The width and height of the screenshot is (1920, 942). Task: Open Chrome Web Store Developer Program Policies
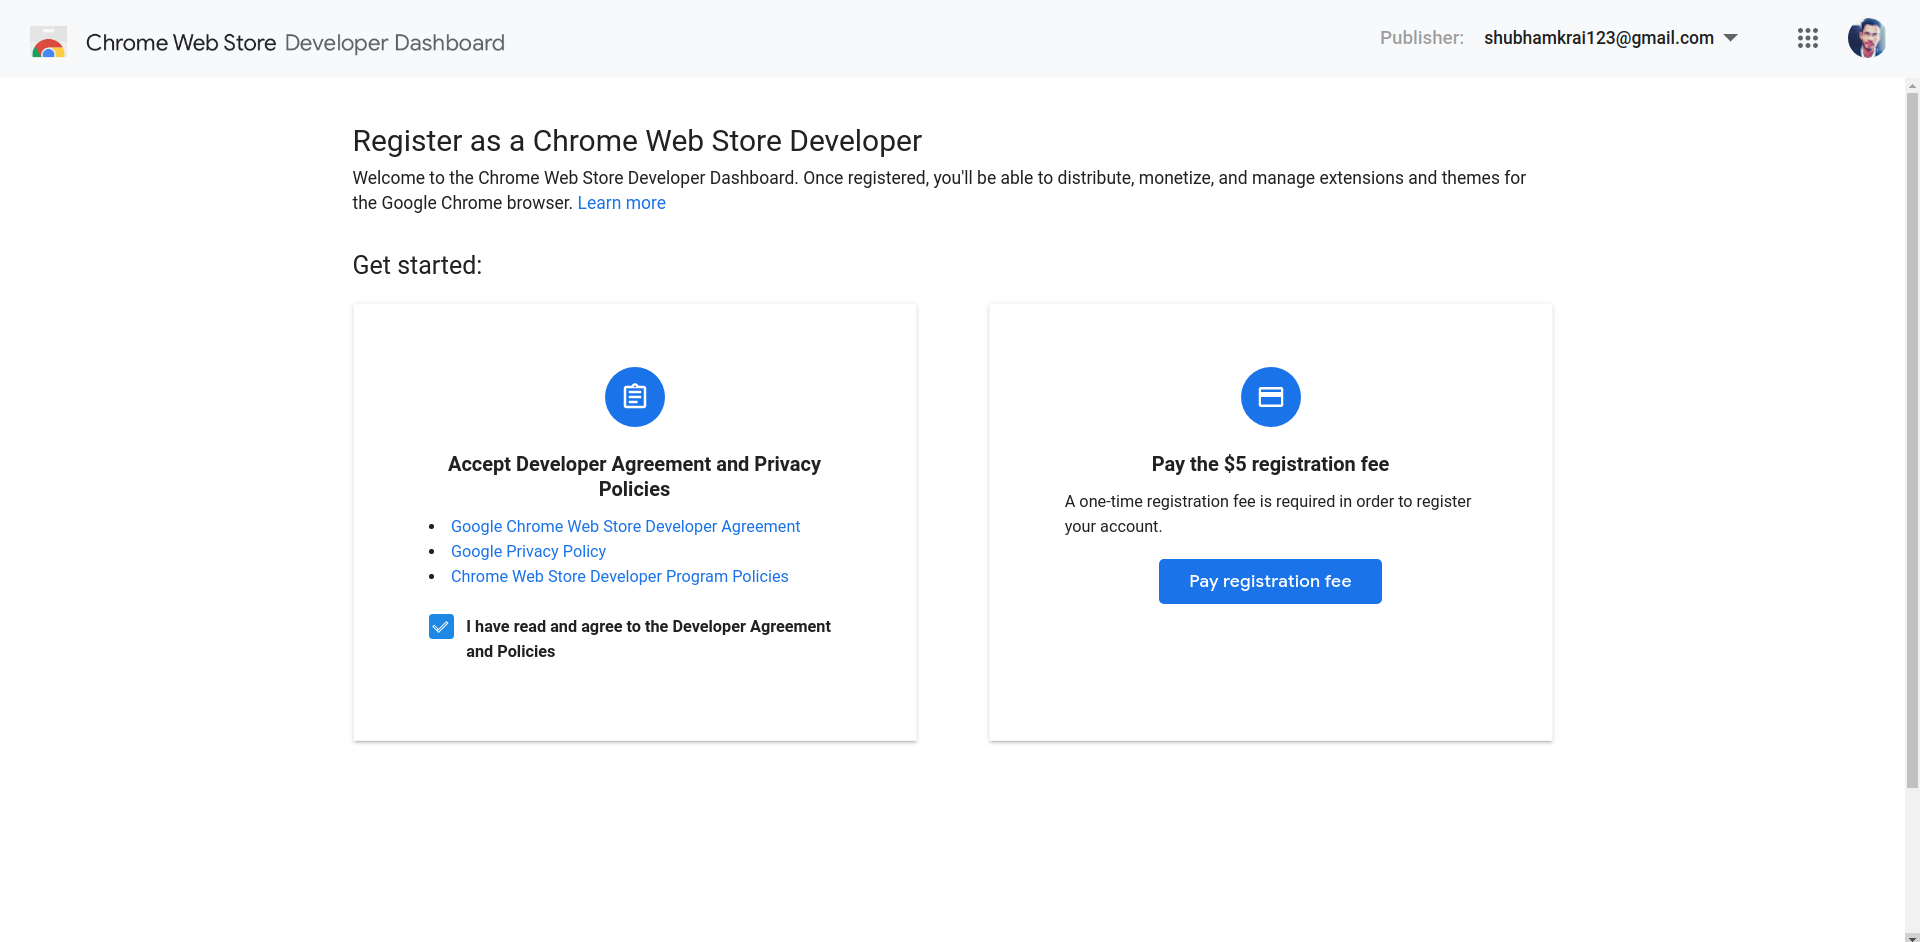click(619, 576)
